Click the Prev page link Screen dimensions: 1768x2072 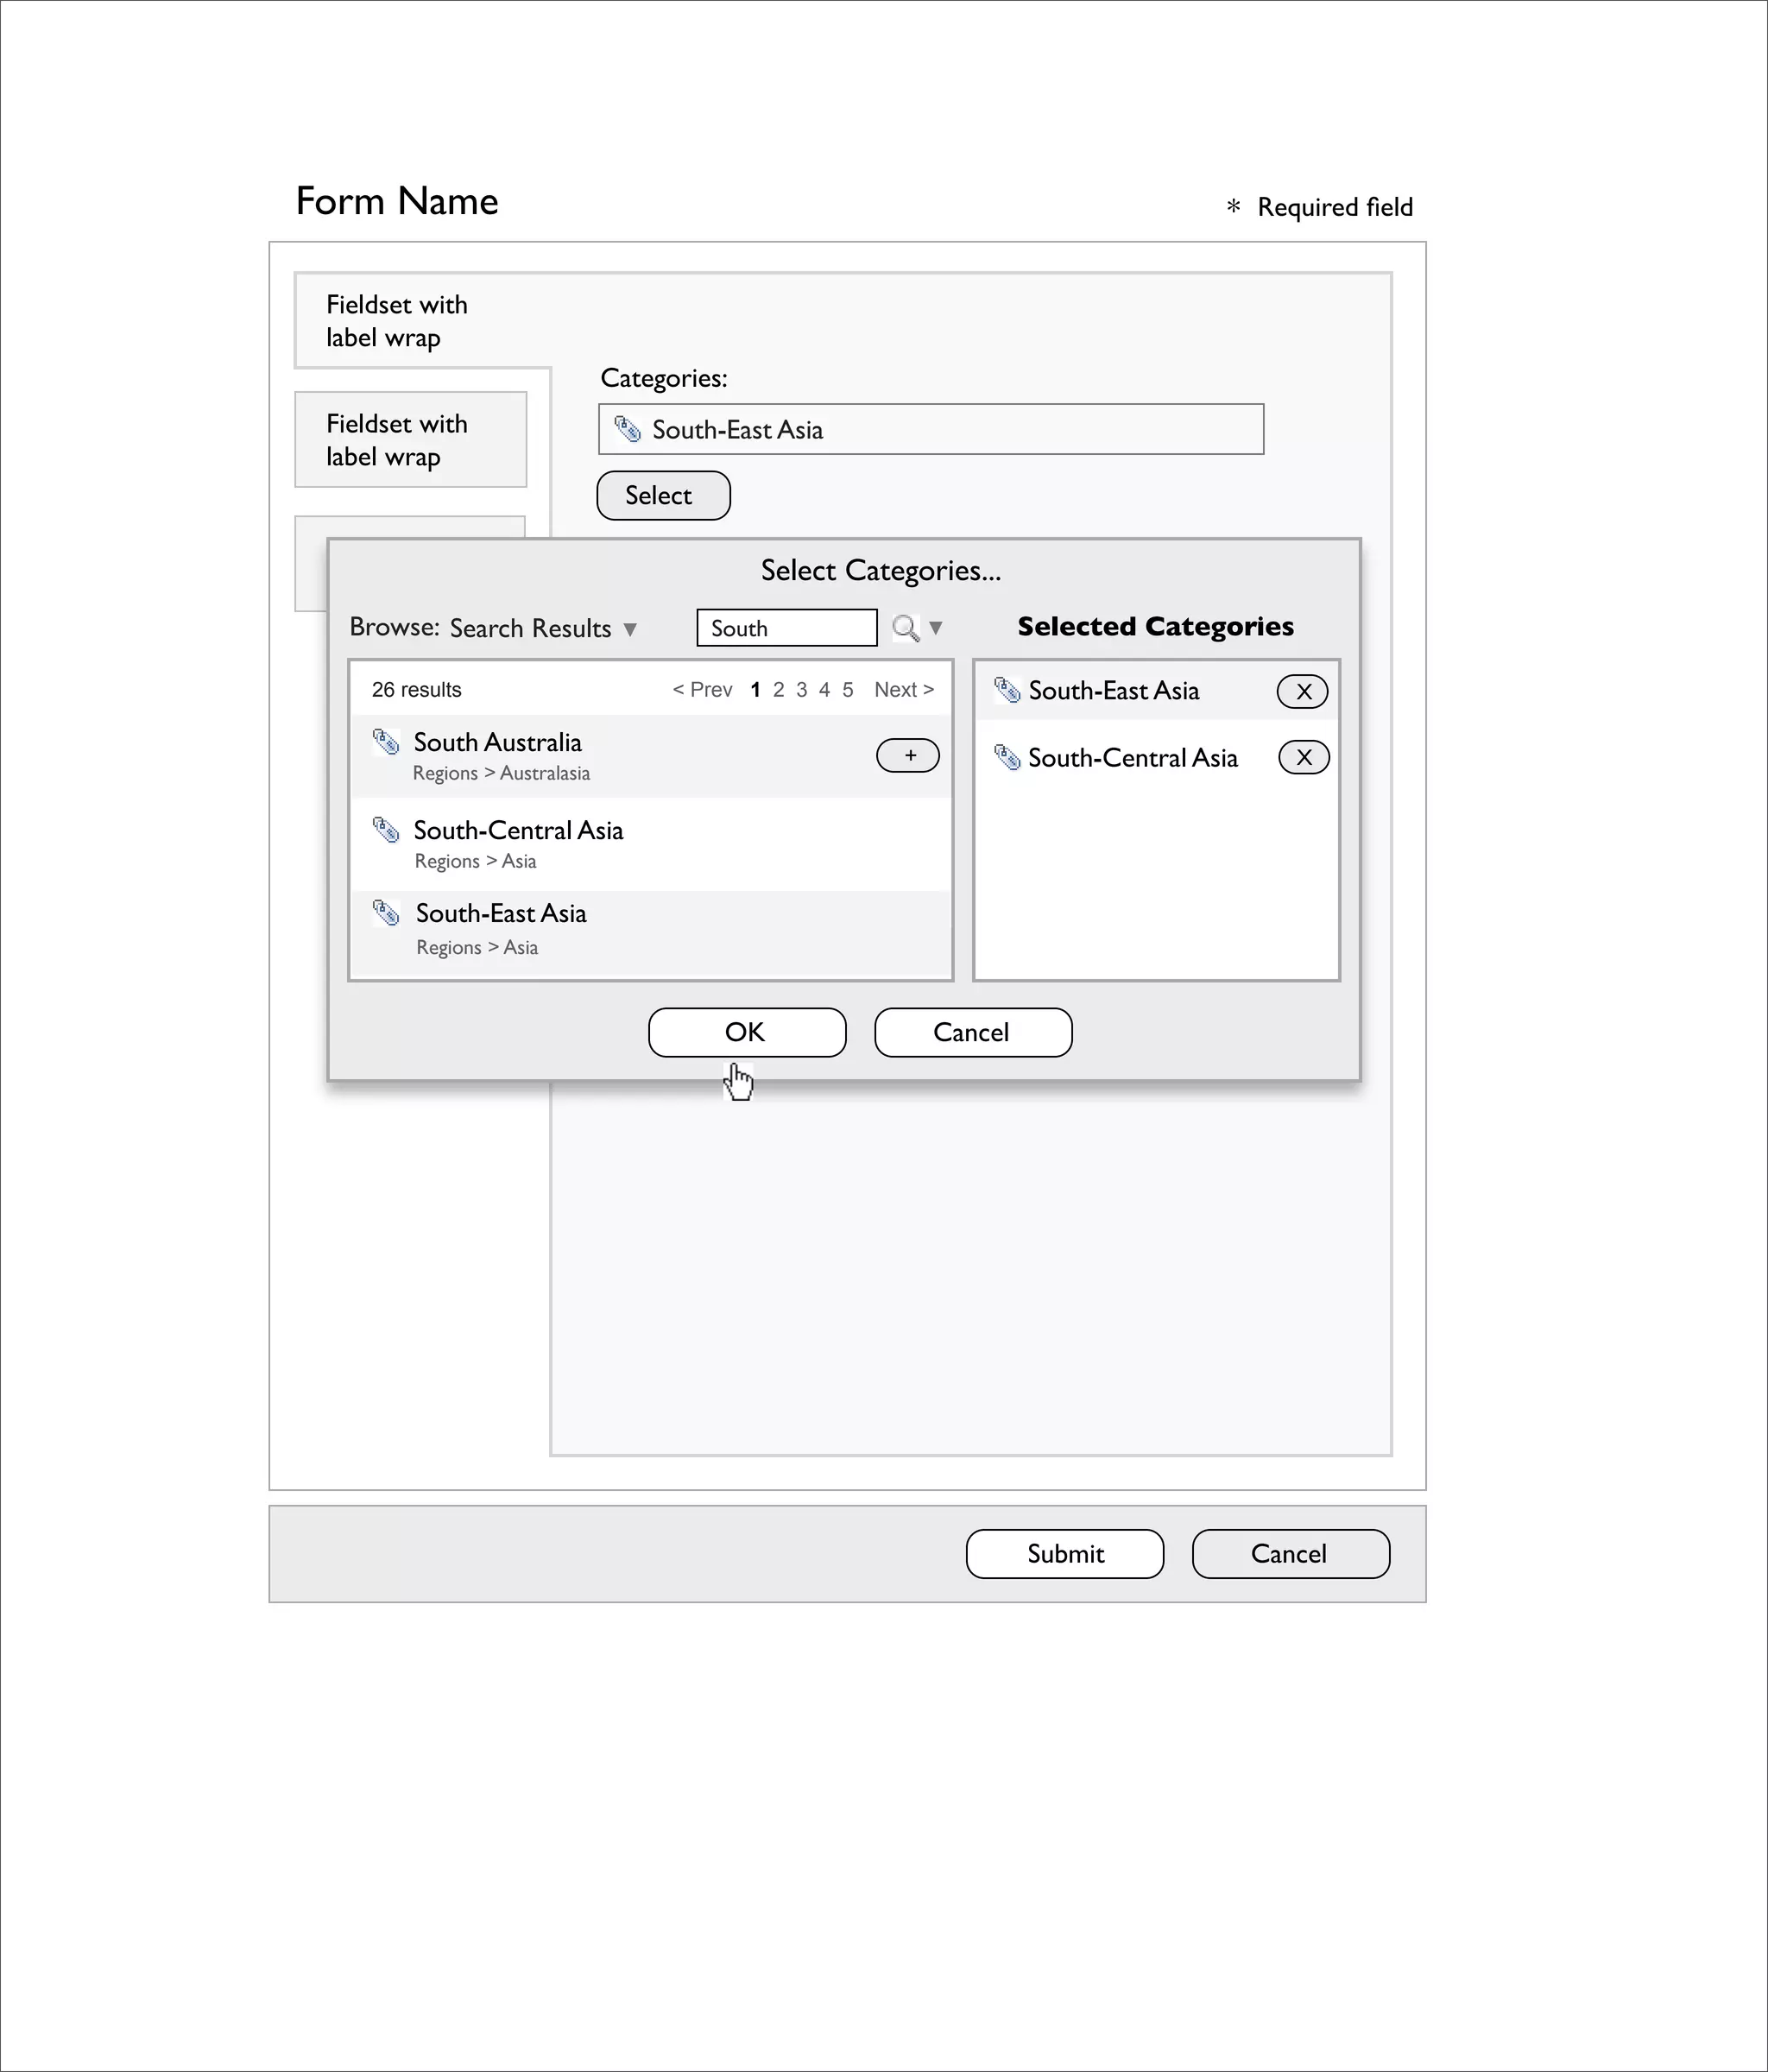(x=703, y=690)
